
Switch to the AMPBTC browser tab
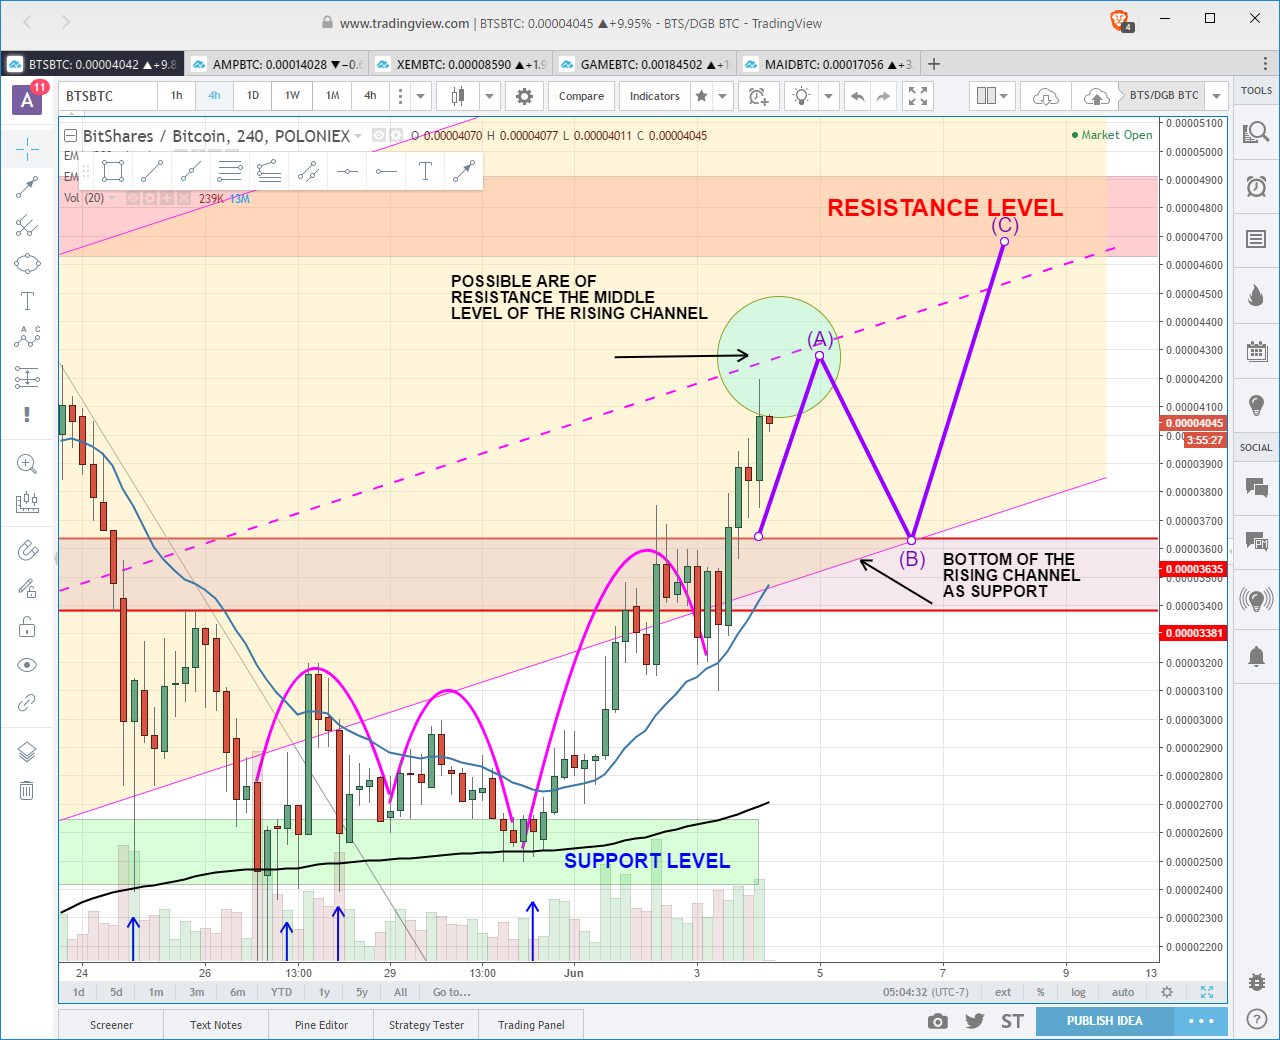point(277,64)
